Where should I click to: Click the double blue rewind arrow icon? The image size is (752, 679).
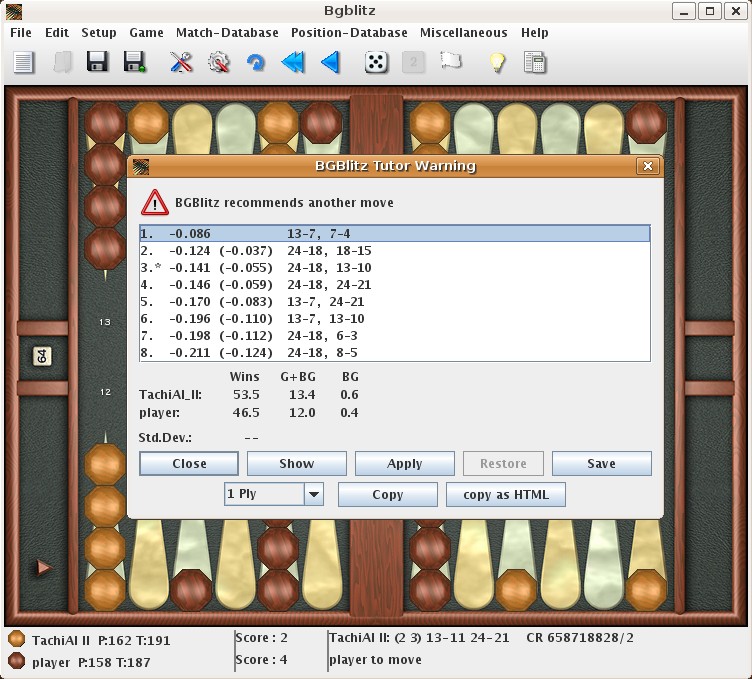[x=293, y=62]
